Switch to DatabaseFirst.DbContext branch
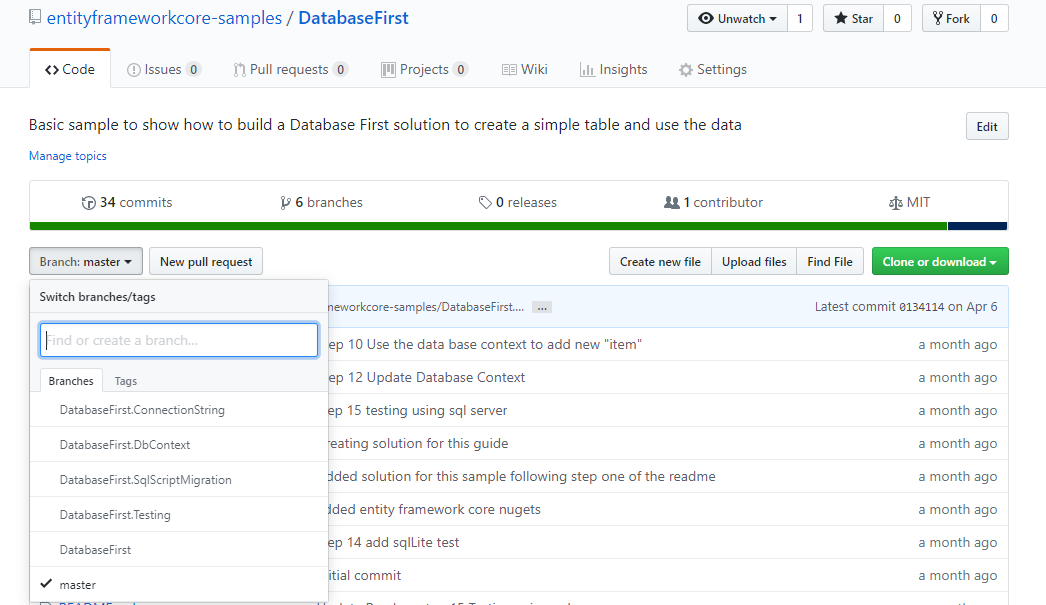The image size is (1046, 605). pyautogui.click(x=179, y=445)
